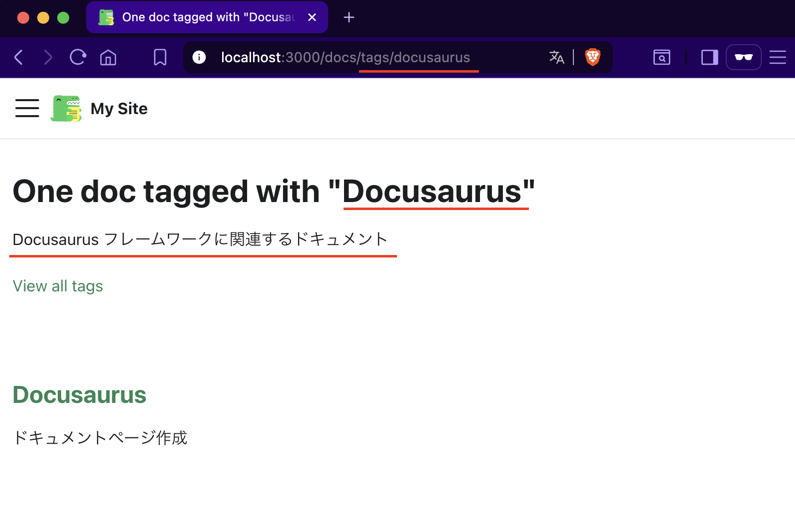The image size is (795, 507).
Task: Toggle the browser sidebar panel icon
Action: 709,57
